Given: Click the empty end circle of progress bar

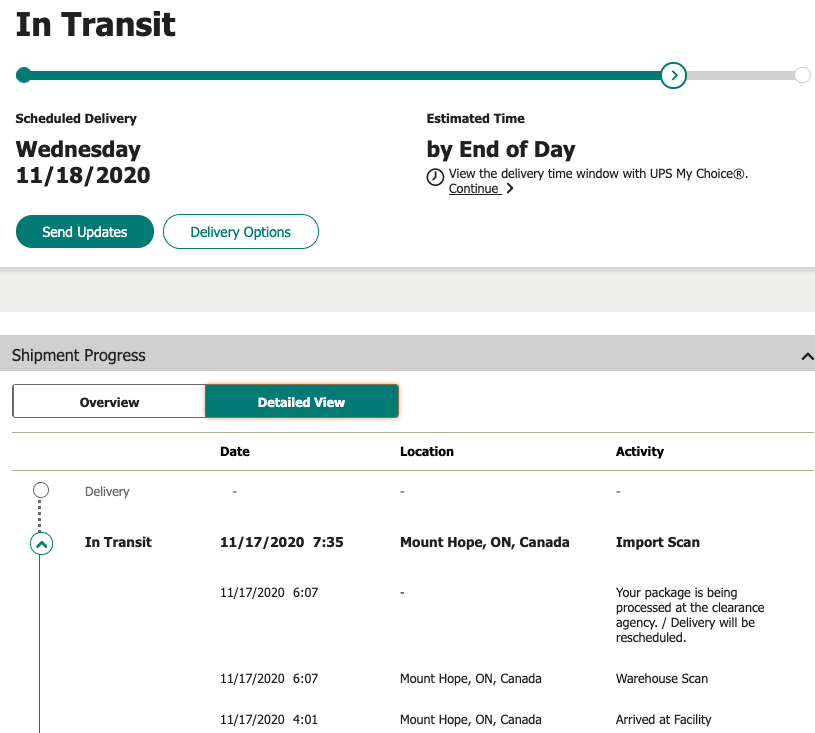Looking at the screenshot, I should coord(802,75).
